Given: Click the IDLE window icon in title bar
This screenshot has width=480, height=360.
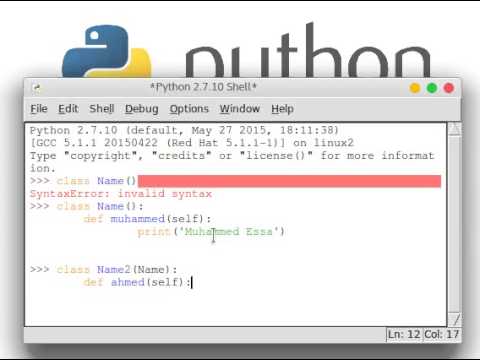Looking at the screenshot, I should click(x=37, y=88).
